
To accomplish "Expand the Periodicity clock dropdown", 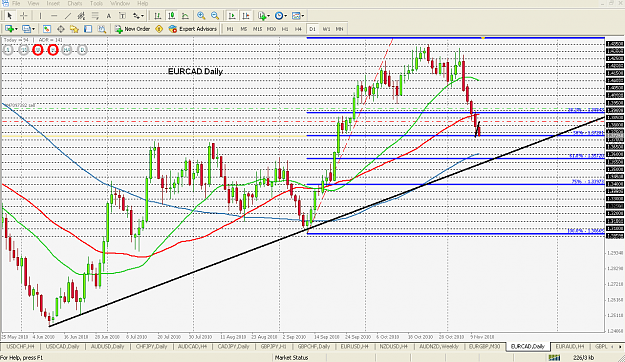I will (x=286, y=16).
